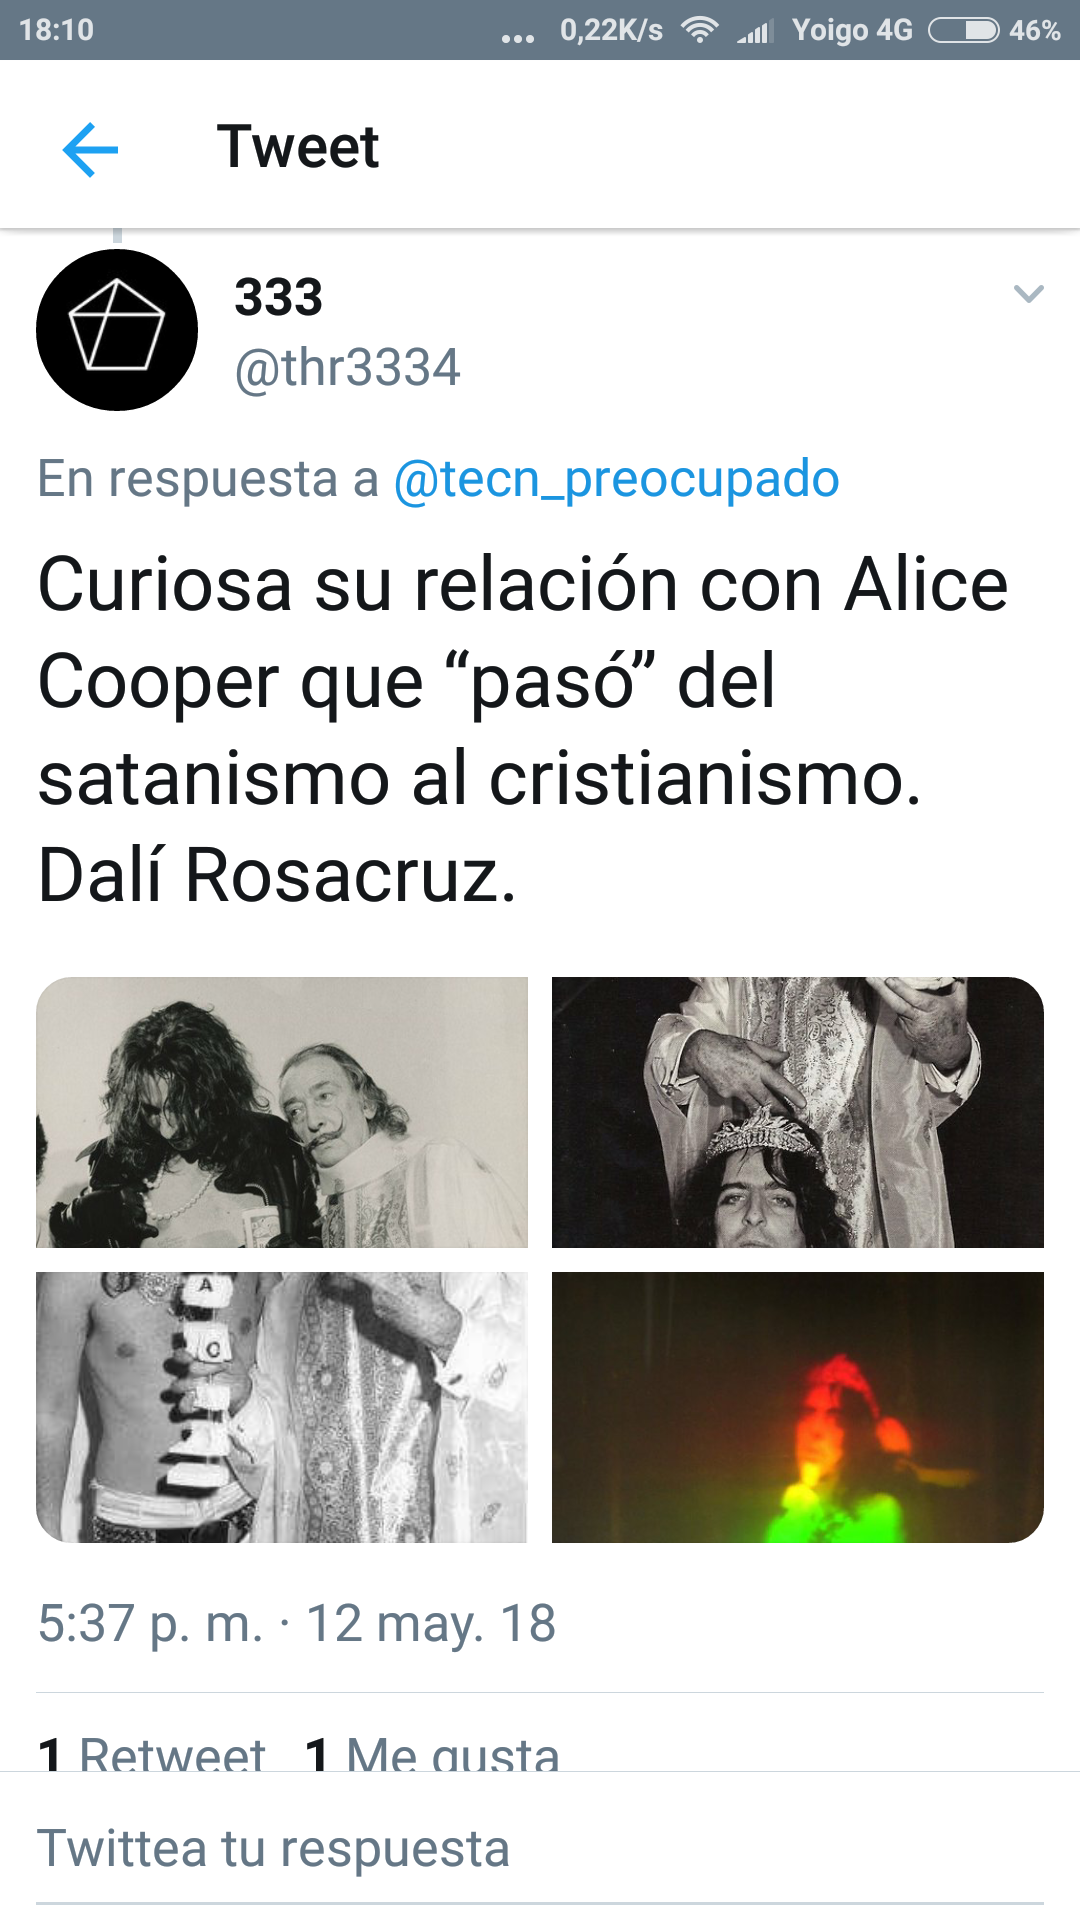Tap the blue back arrow
This screenshot has height=1920, width=1080.
coord(90,150)
